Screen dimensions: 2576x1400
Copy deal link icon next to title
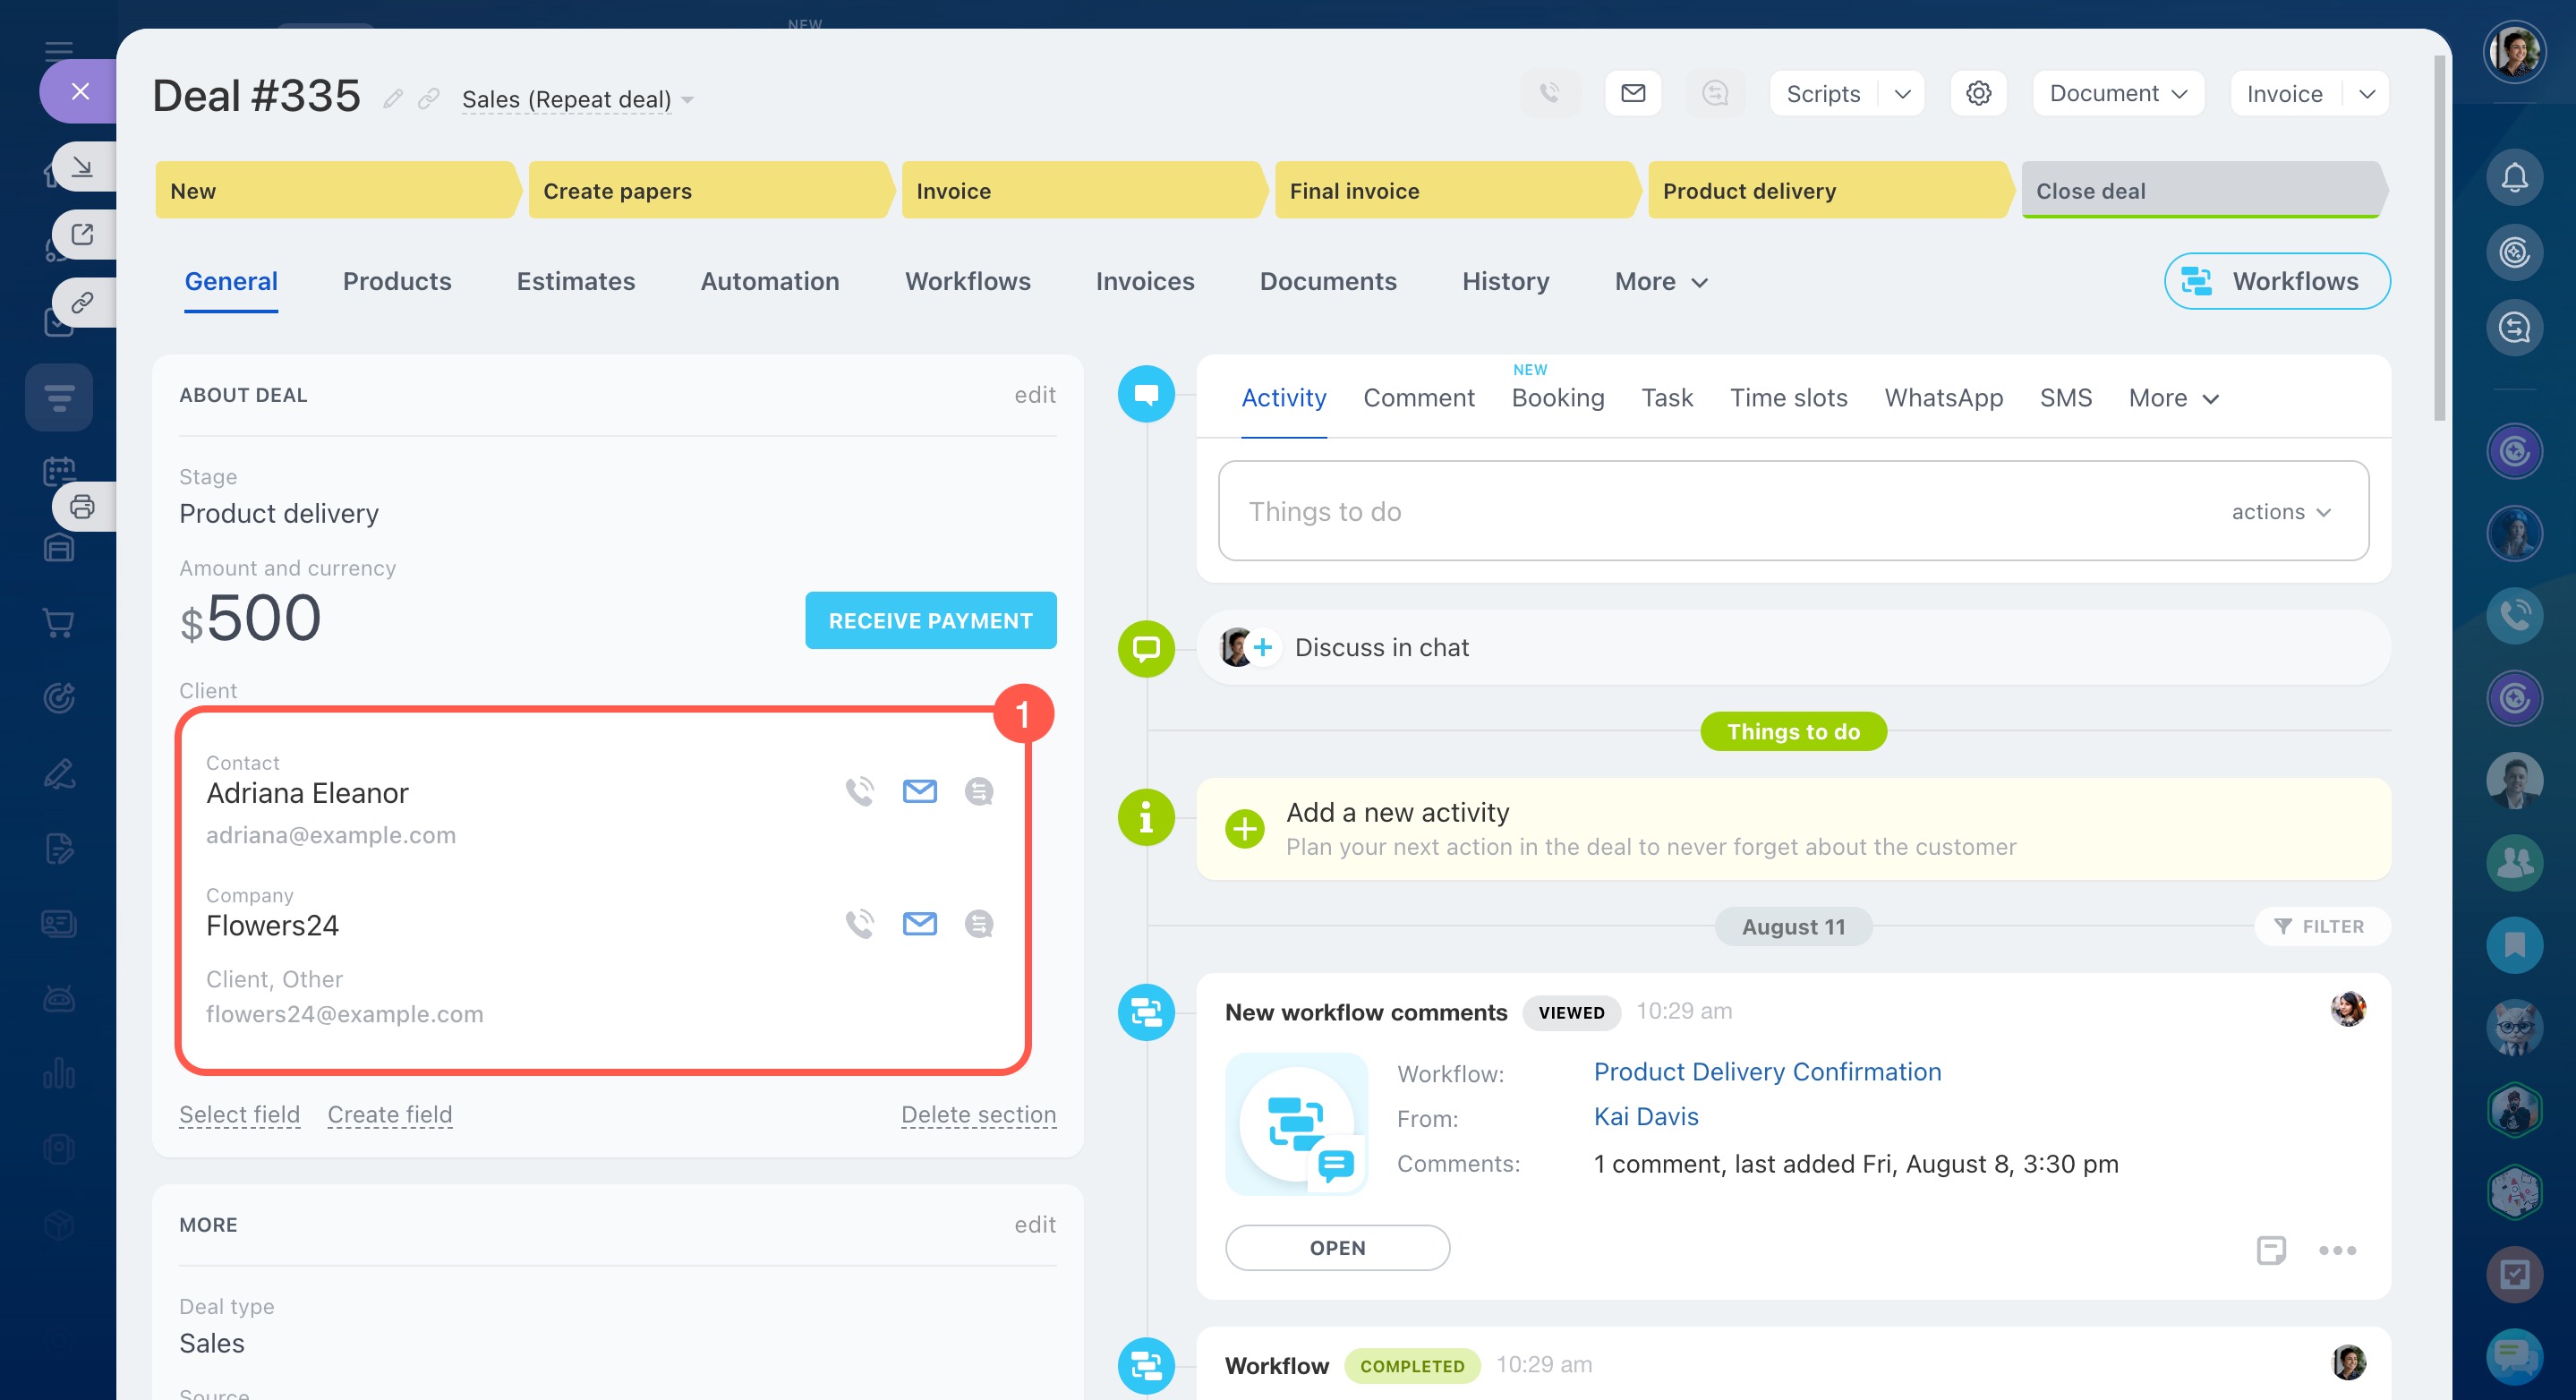coord(429,99)
